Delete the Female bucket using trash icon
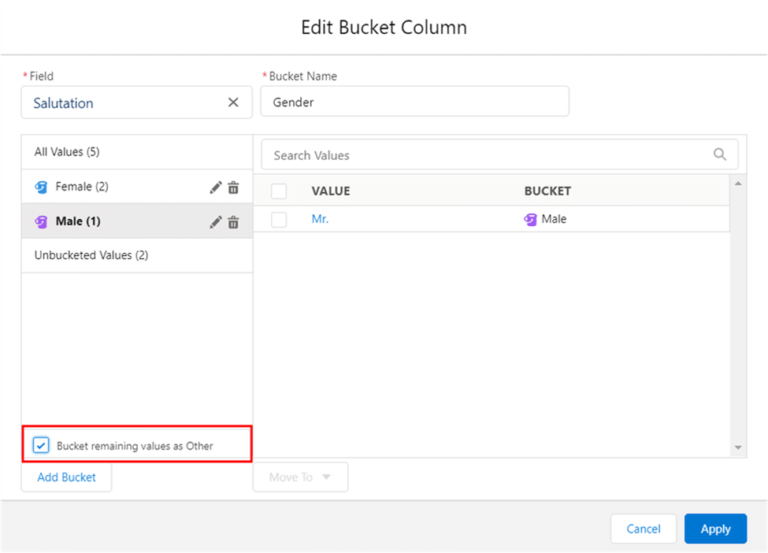The height and width of the screenshot is (553, 768). coord(234,188)
